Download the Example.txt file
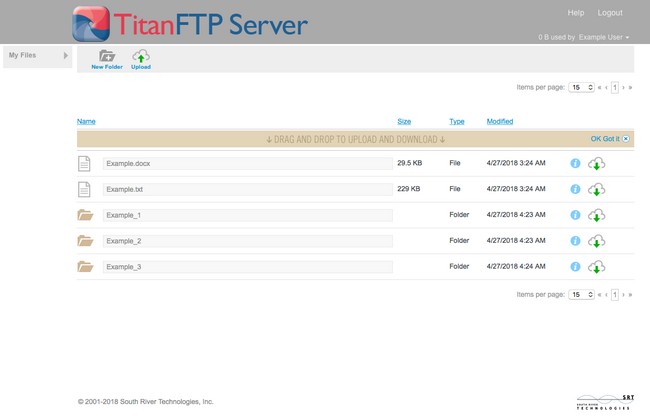The height and width of the screenshot is (420, 650). point(597,189)
